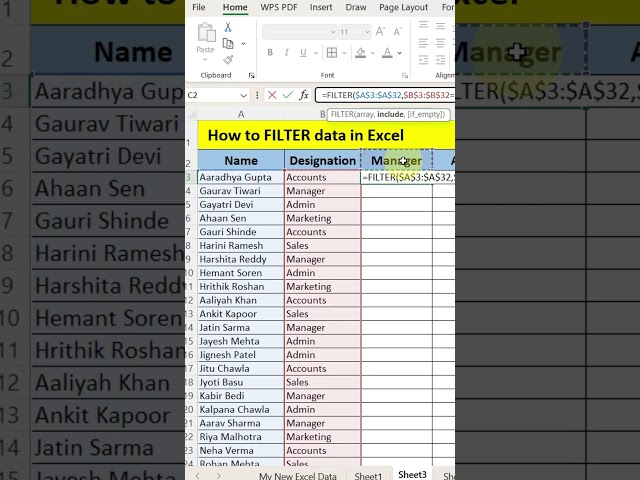Select the Name header cell
Viewport: 640px width, 480px height.
coord(241,160)
